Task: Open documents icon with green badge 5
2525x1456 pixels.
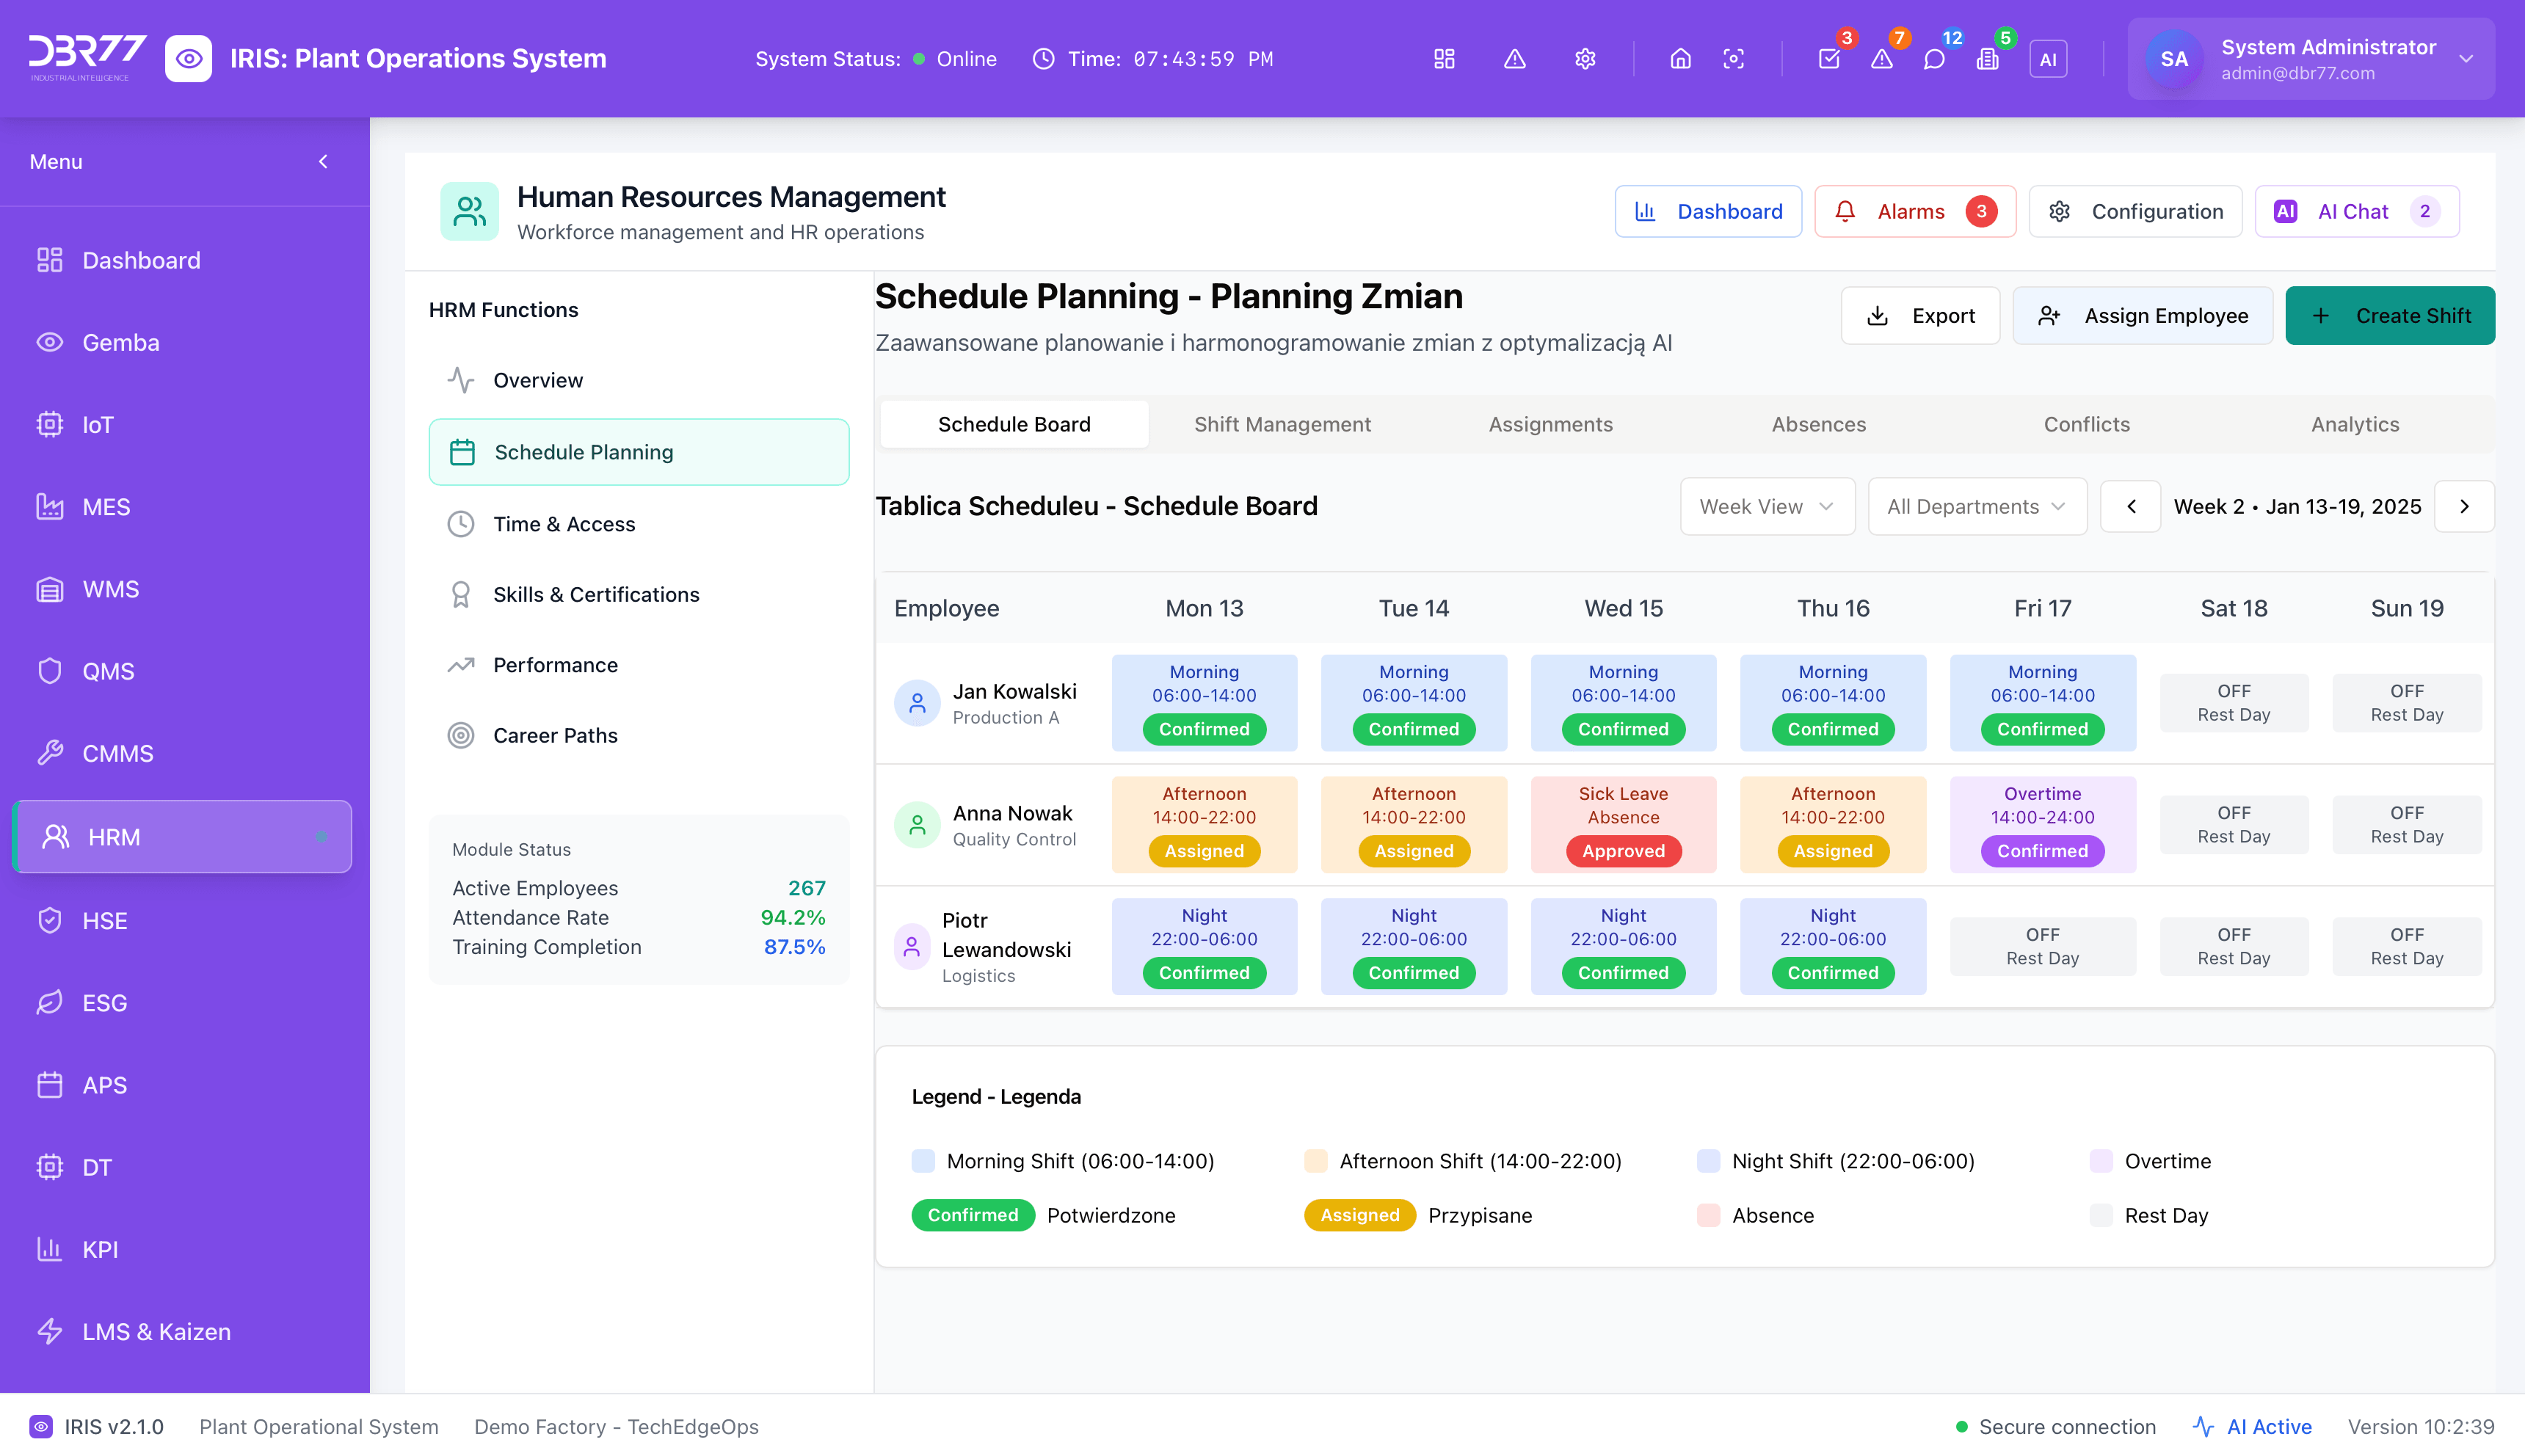Action: point(1988,58)
